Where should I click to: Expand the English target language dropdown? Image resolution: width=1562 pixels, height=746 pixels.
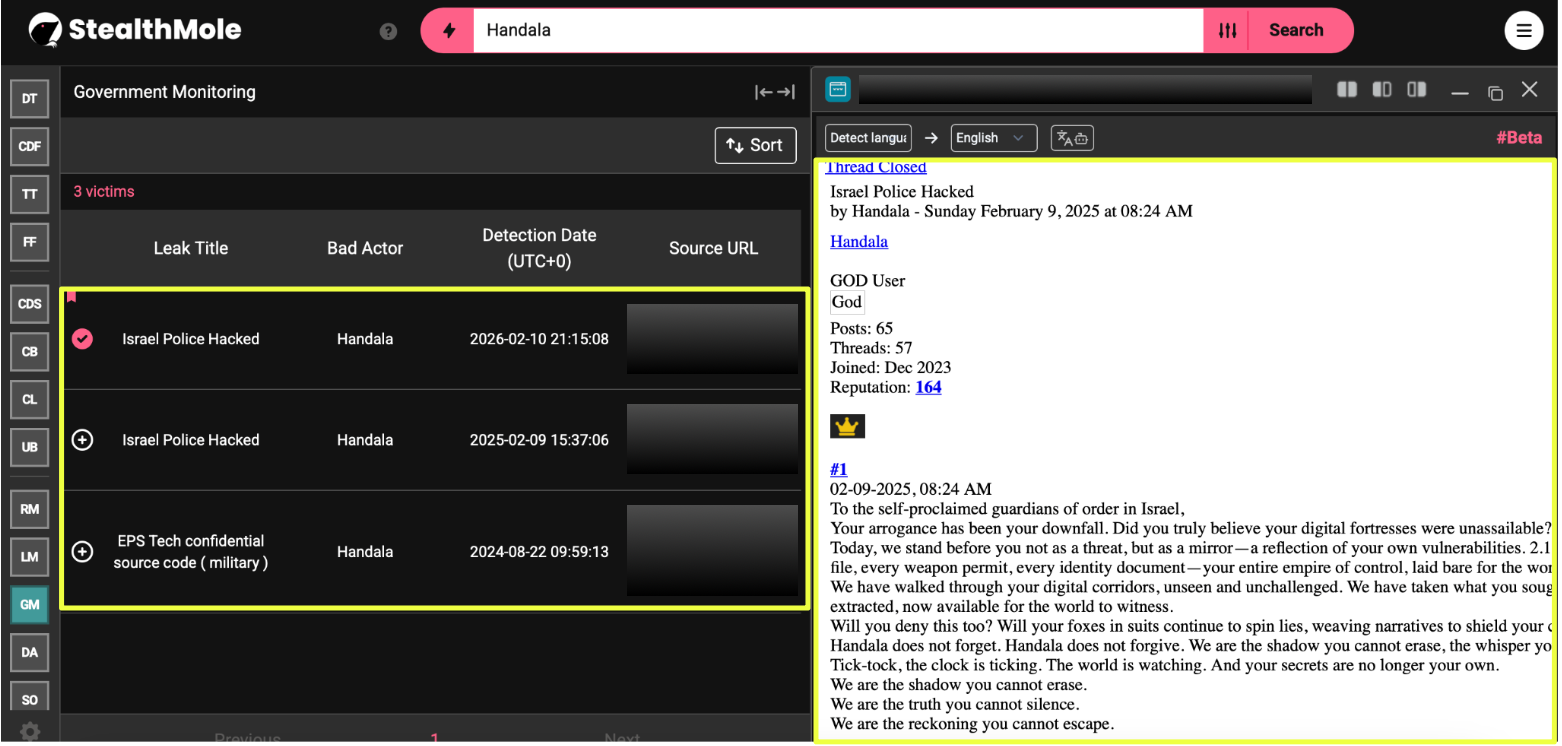click(993, 138)
